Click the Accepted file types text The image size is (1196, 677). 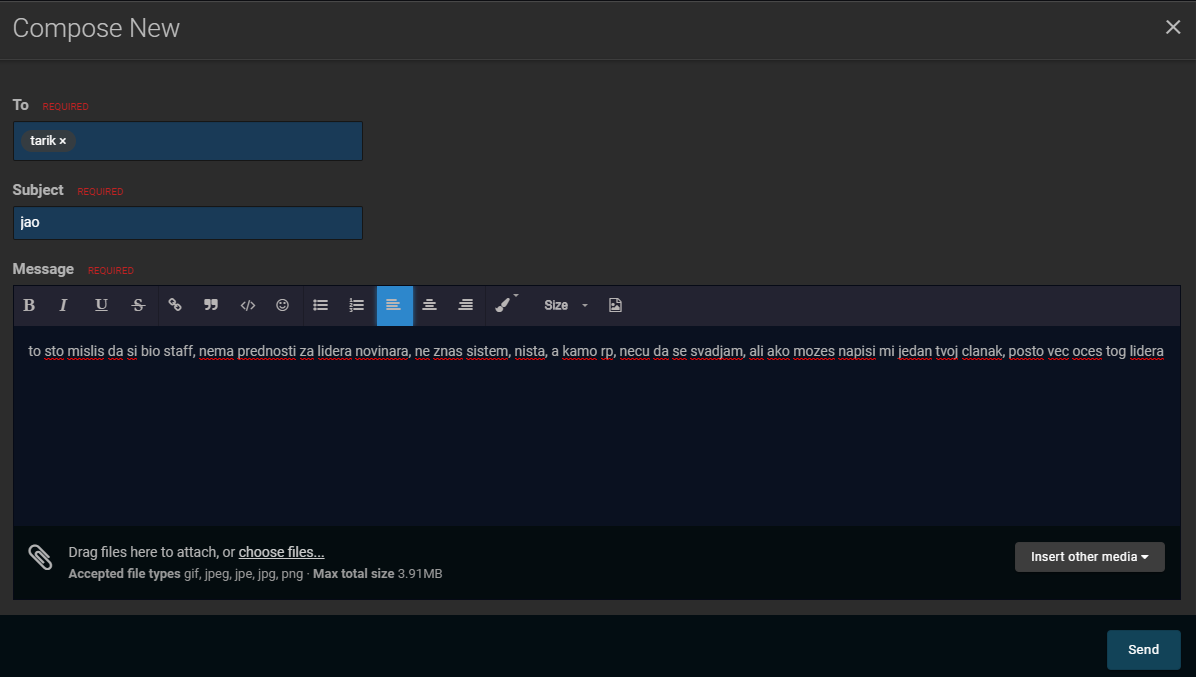tap(124, 574)
